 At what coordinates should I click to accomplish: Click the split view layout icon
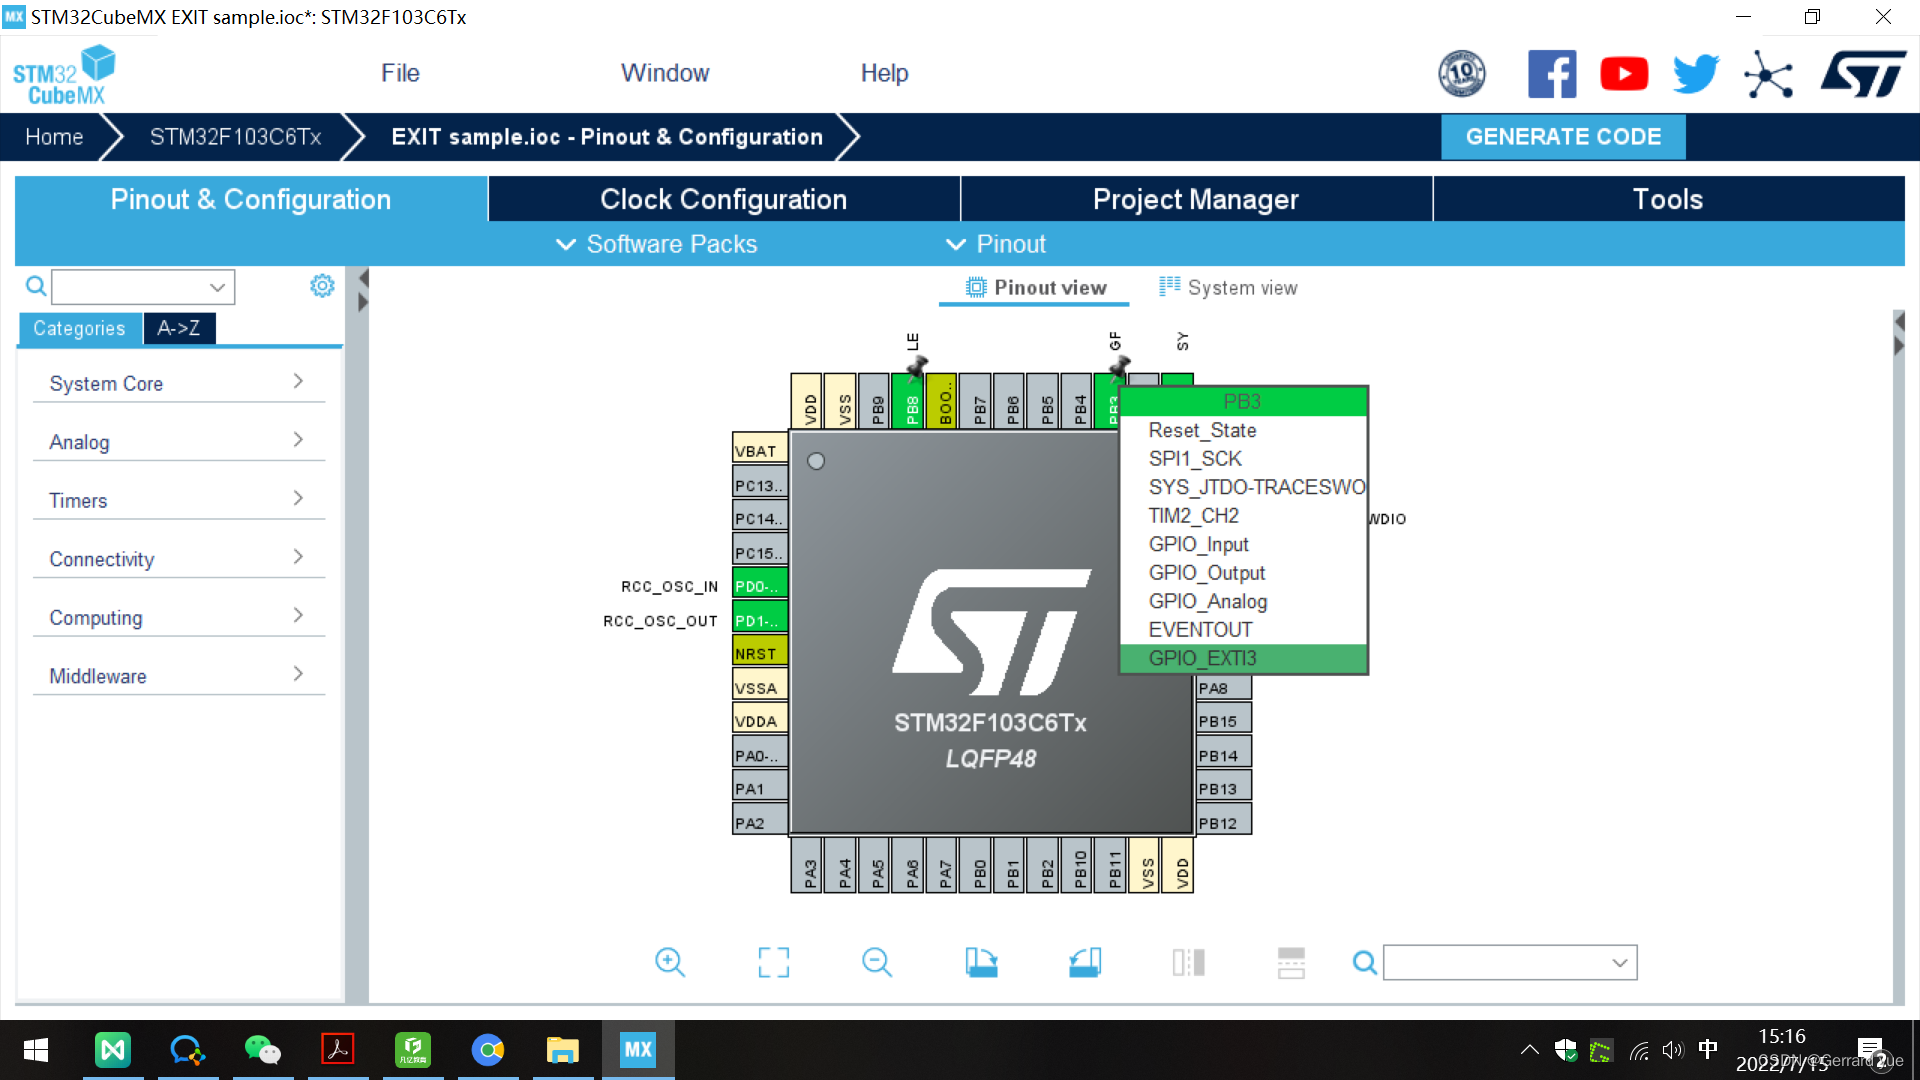1188,962
